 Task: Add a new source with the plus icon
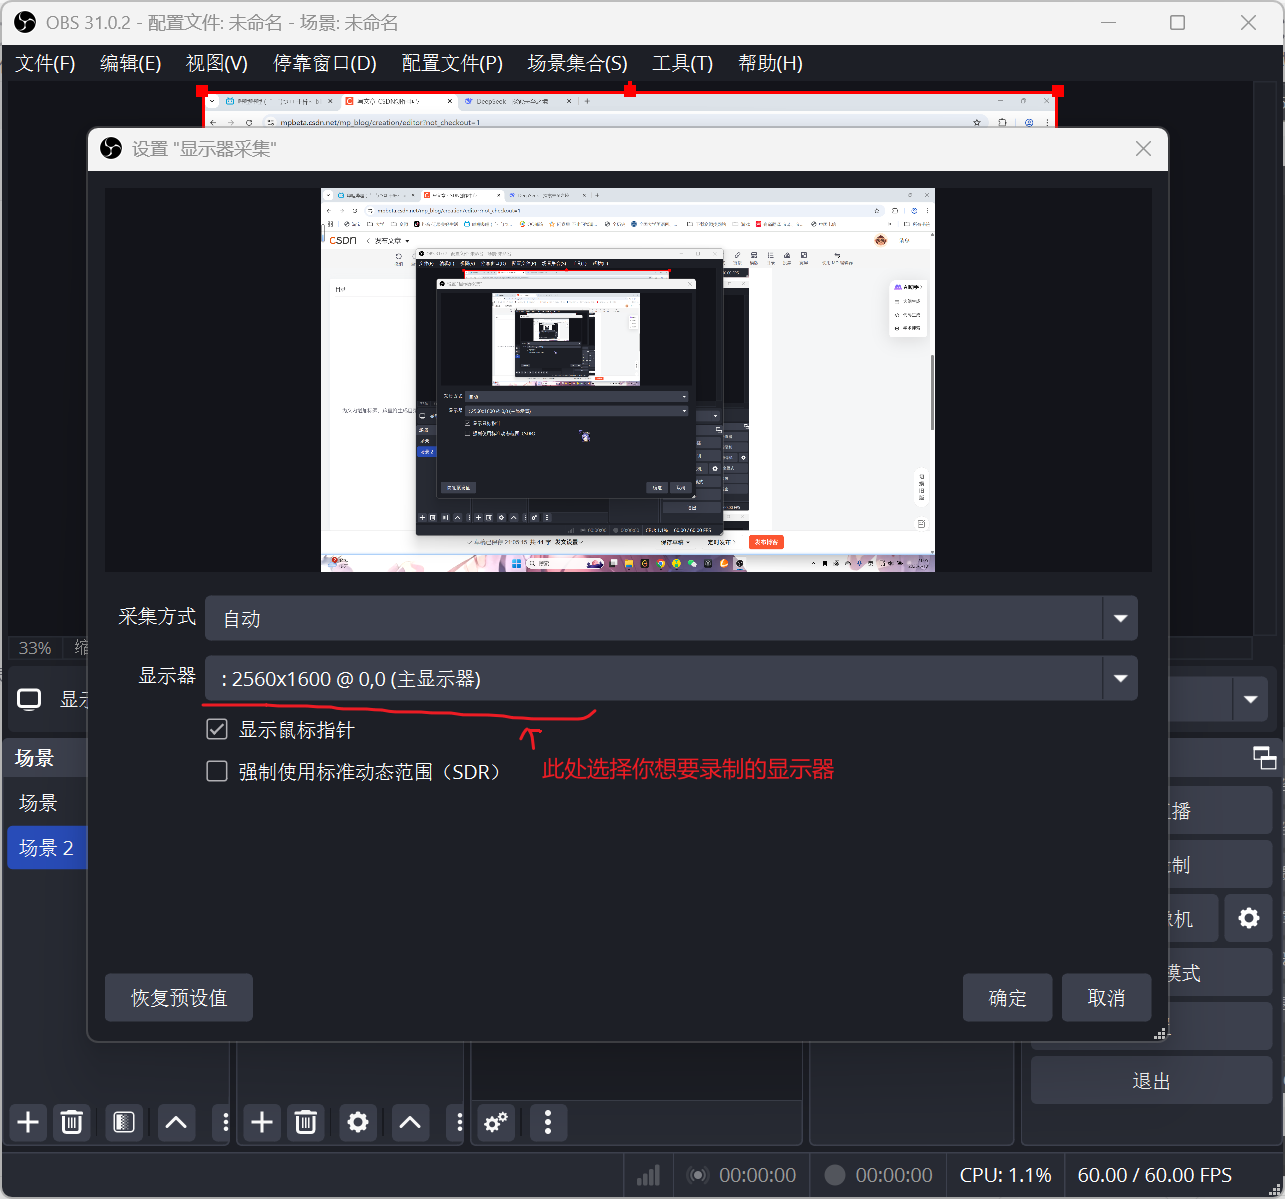point(261,1122)
